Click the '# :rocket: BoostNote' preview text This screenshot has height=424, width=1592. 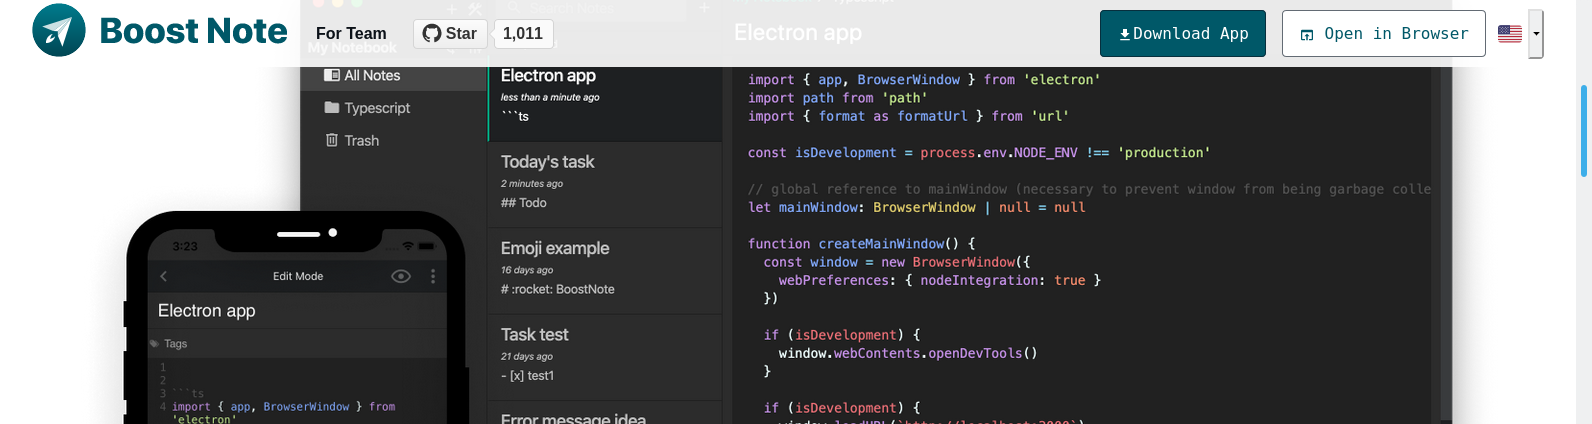(x=558, y=289)
